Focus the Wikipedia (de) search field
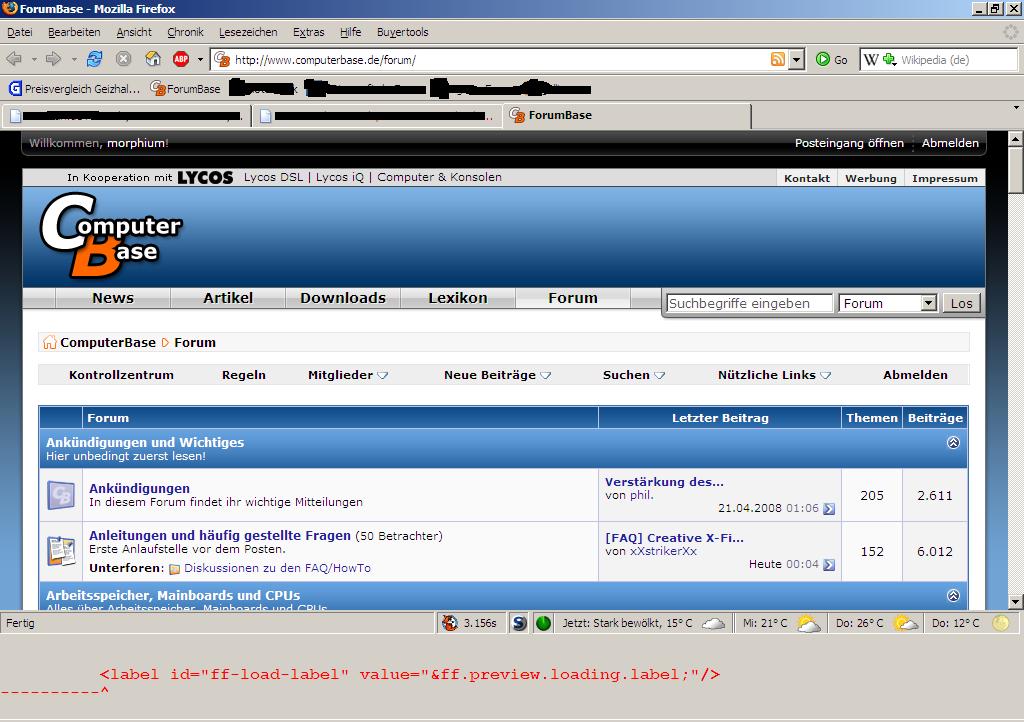This screenshot has width=1024, height=722. coord(957,59)
